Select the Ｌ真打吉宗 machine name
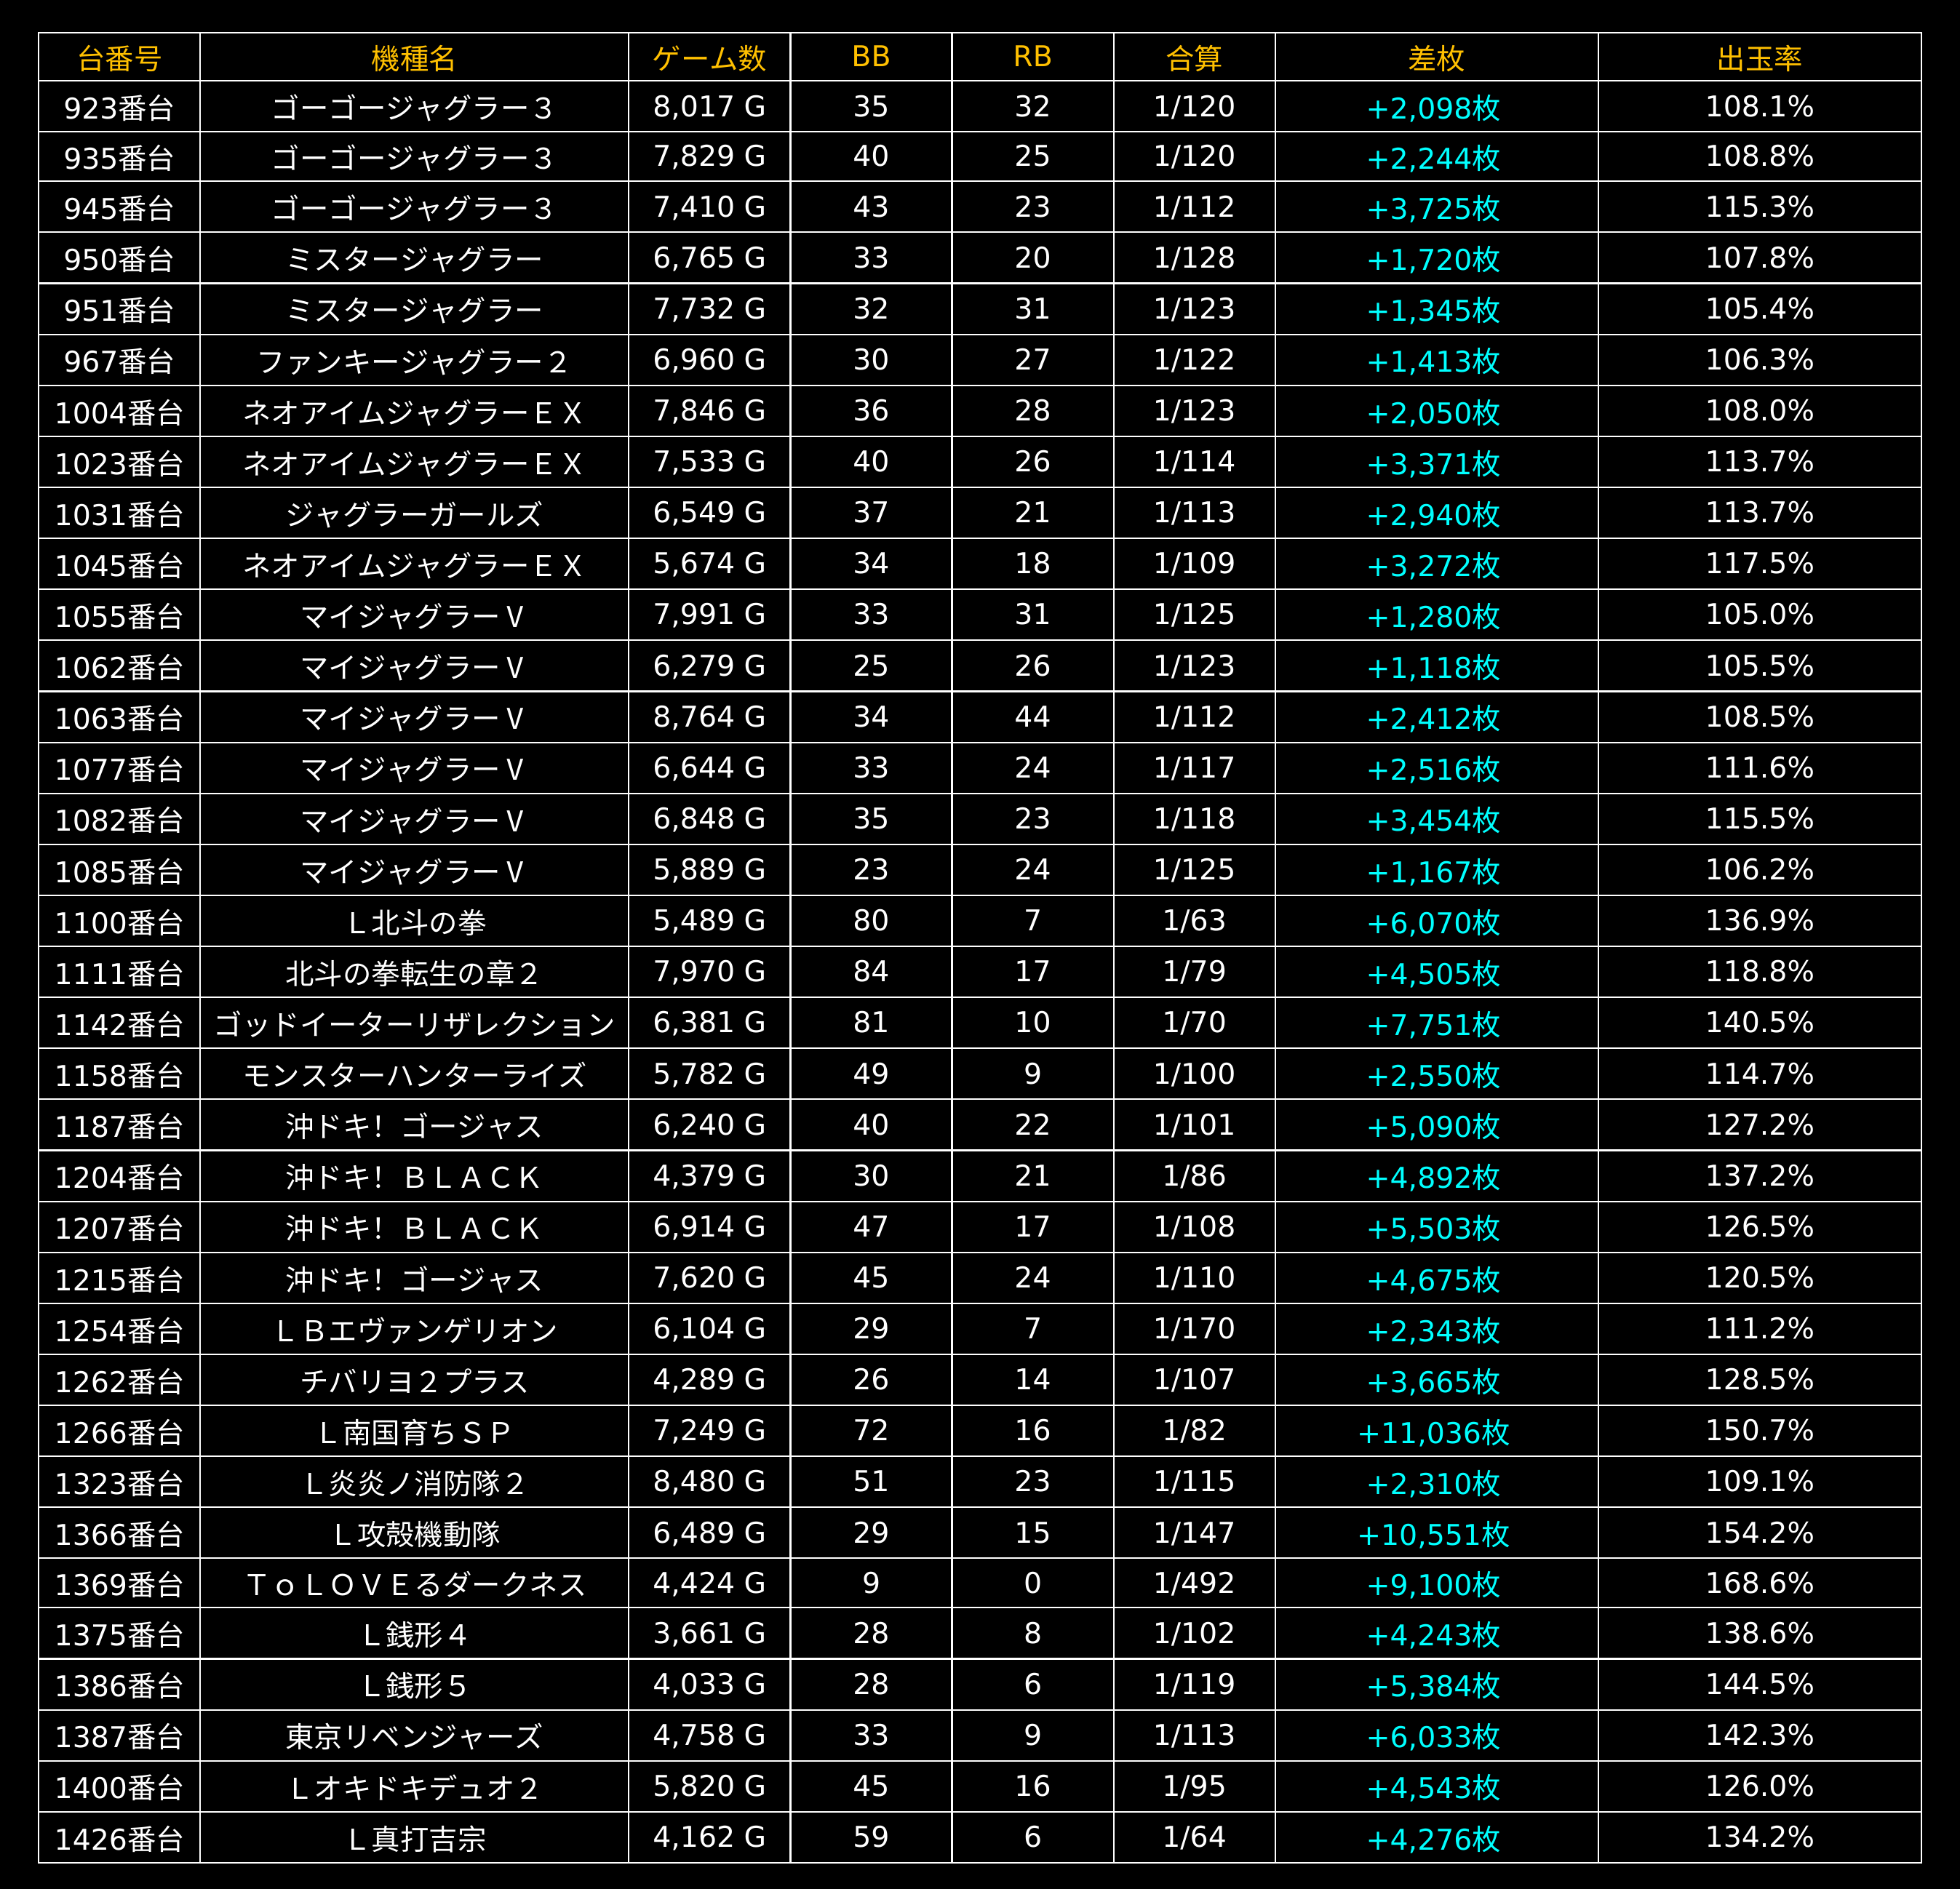Screen dimensions: 1960x1889 point(414,1839)
